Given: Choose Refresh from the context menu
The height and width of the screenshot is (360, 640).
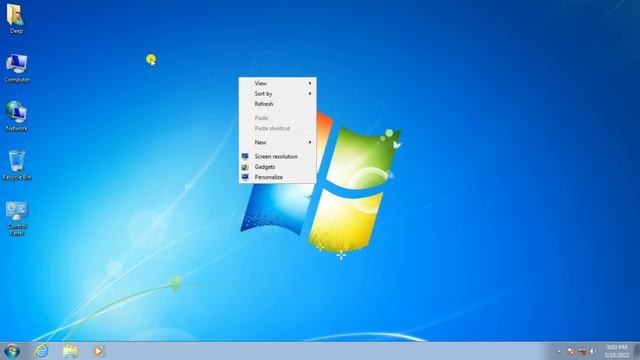Looking at the screenshot, I should pyautogui.click(x=278, y=104).
